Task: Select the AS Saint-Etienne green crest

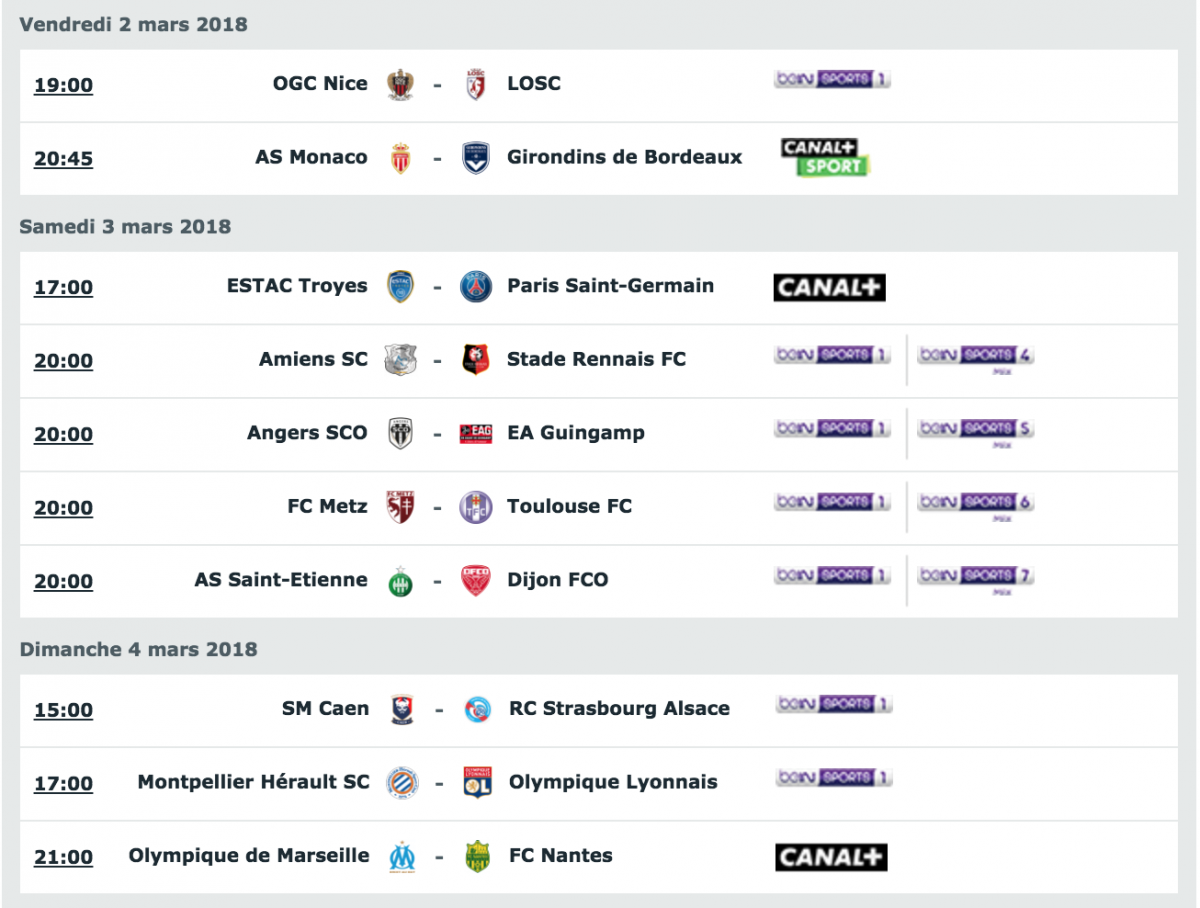Action: [x=400, y=581]
